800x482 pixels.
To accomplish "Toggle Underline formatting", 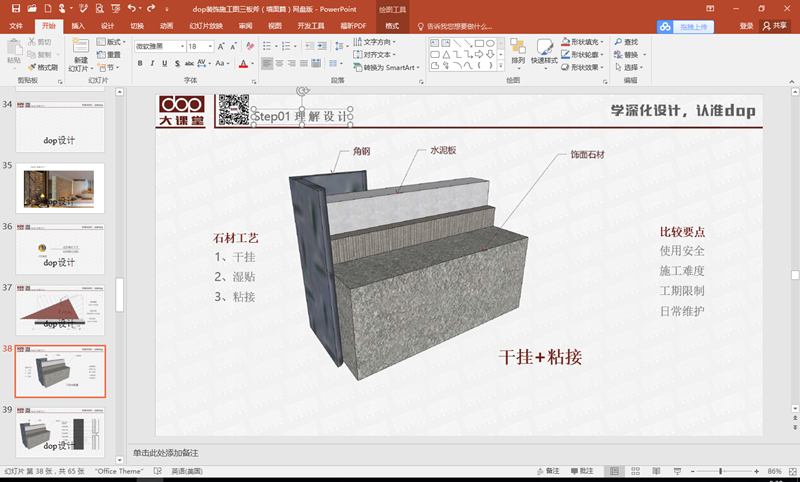I will click(x=164, y=63).
